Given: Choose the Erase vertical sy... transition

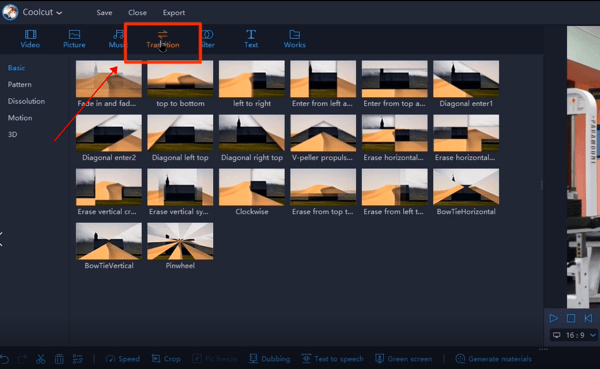Looking at the screenshot, I should pyautogui.click(x=180, y=192).
